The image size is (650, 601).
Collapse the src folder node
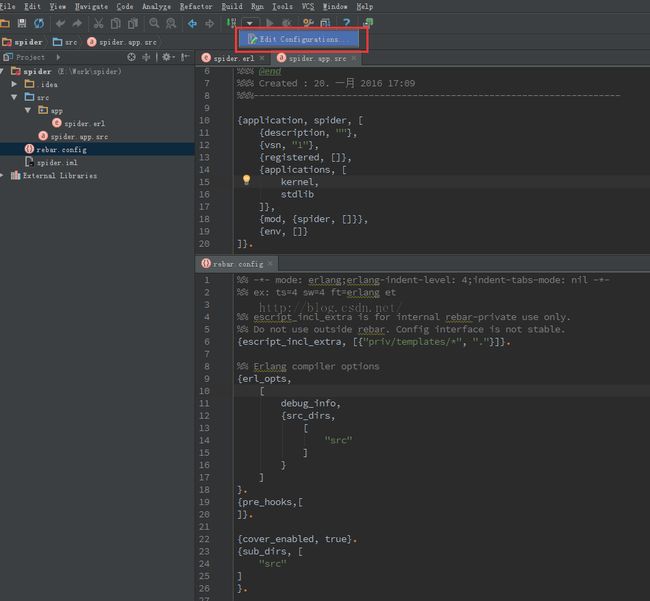(x=15, y=97)
